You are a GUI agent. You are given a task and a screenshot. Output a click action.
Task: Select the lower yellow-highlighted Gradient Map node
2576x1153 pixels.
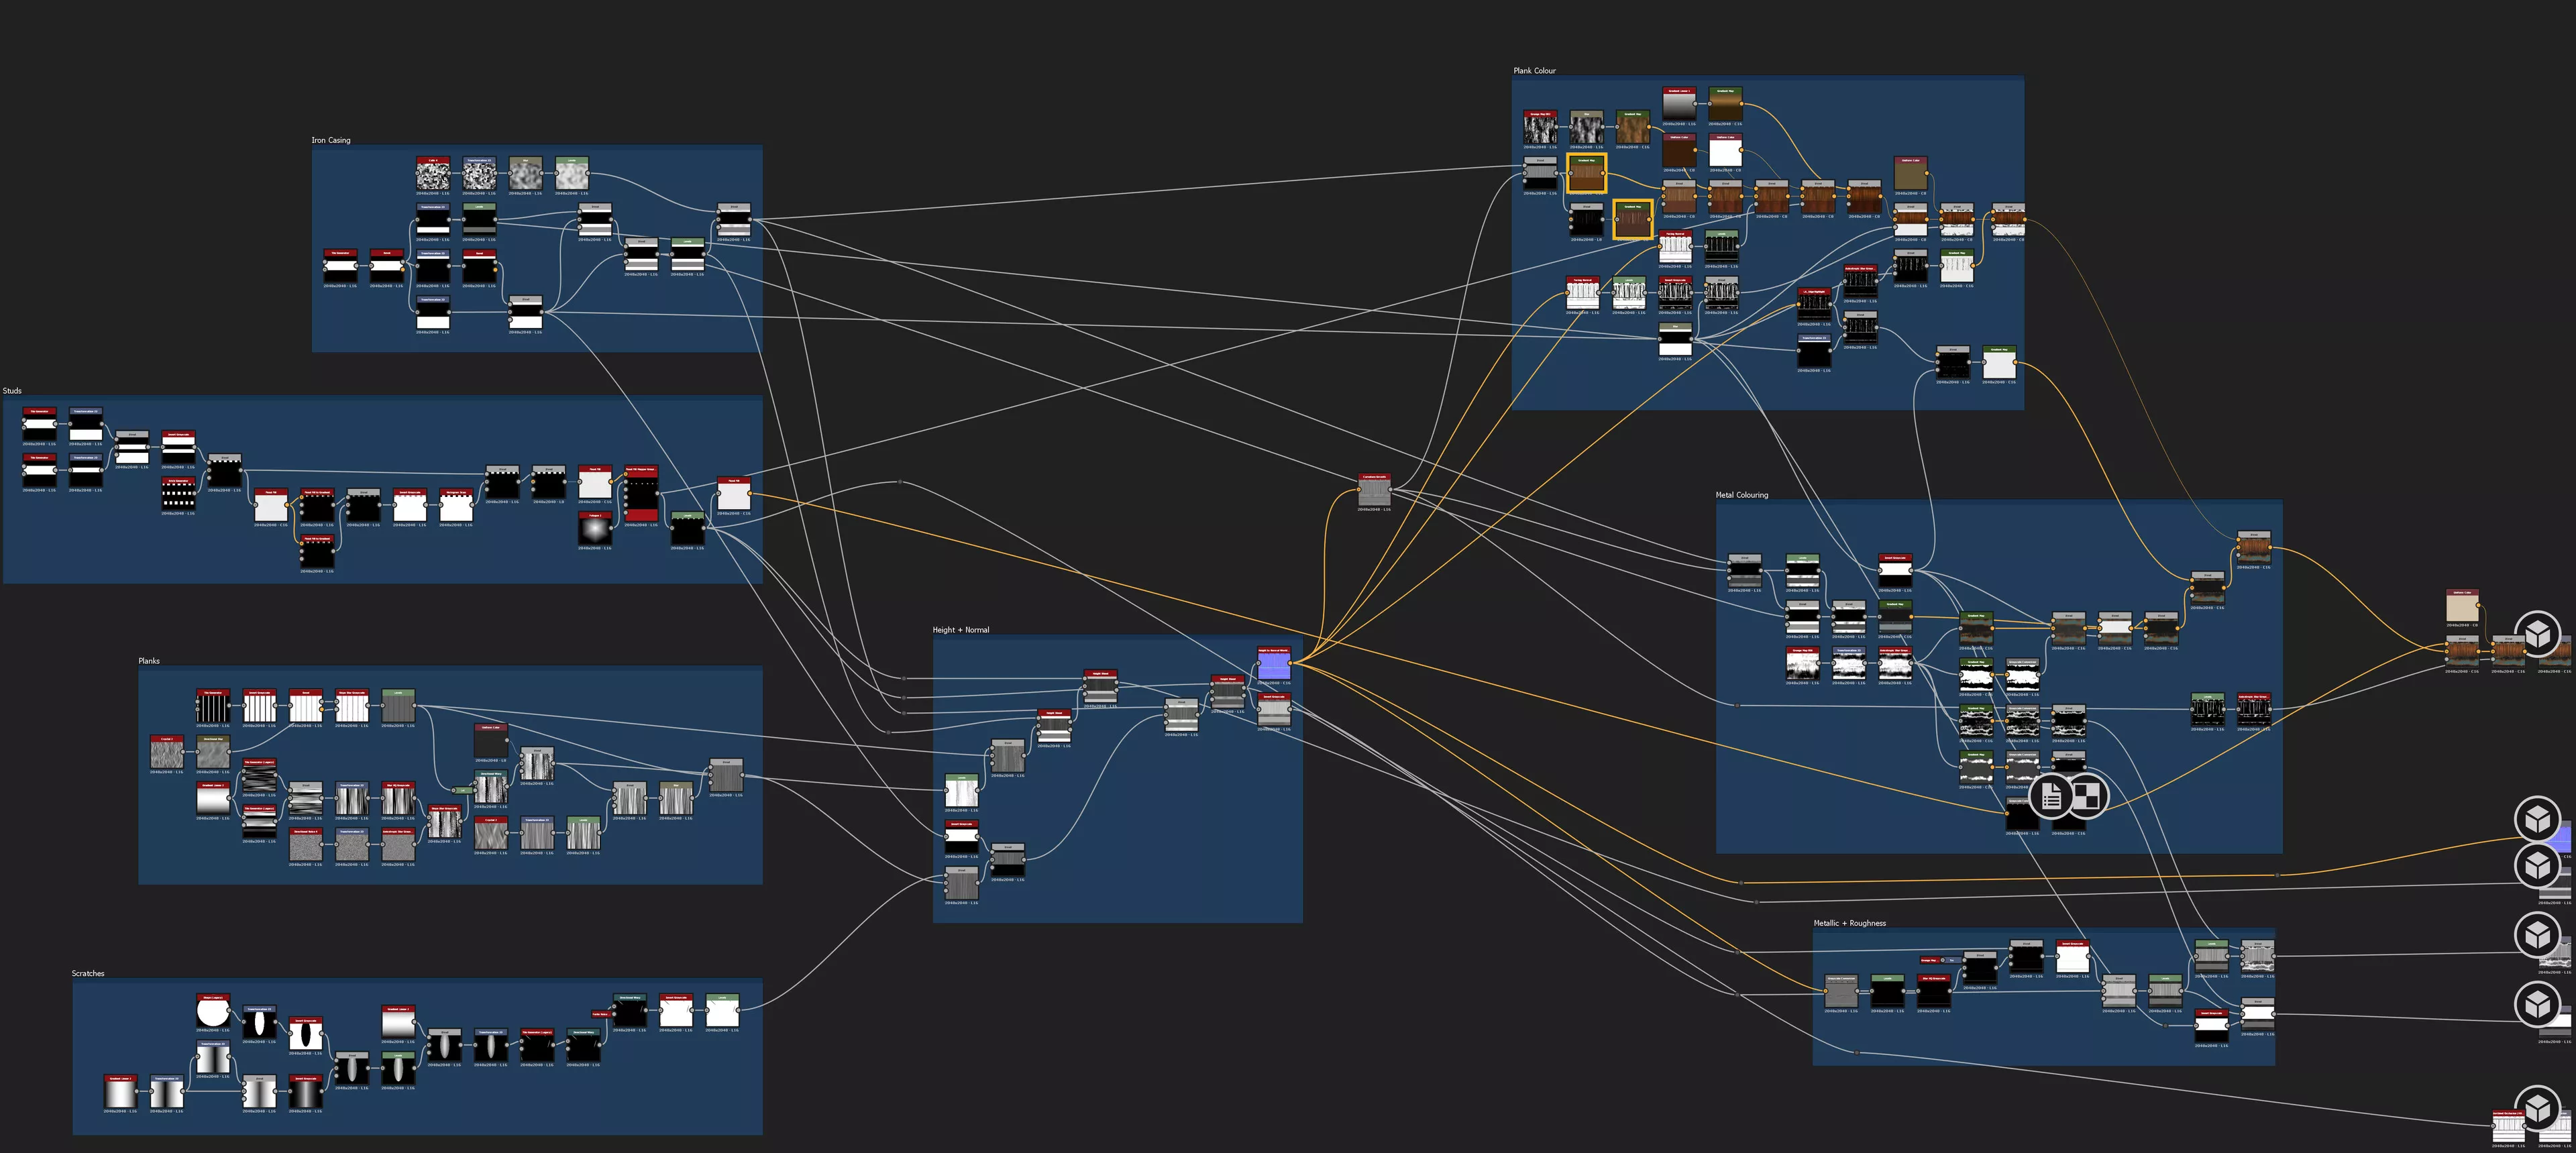pyautogui.click(x=1632, y=221)
